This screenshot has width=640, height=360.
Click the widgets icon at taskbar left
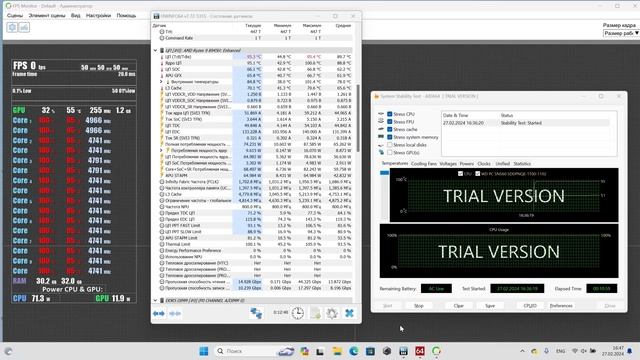point(8,351)
